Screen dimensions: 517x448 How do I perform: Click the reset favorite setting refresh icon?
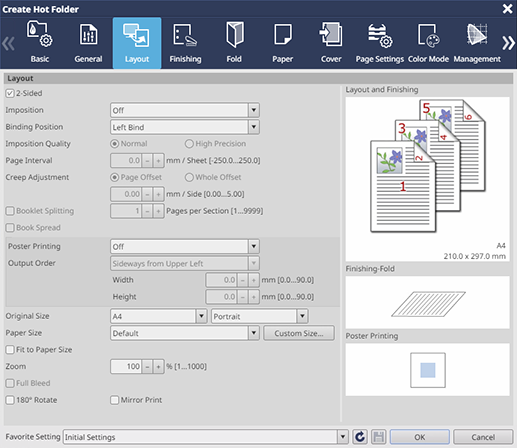[x=360, y=437]
